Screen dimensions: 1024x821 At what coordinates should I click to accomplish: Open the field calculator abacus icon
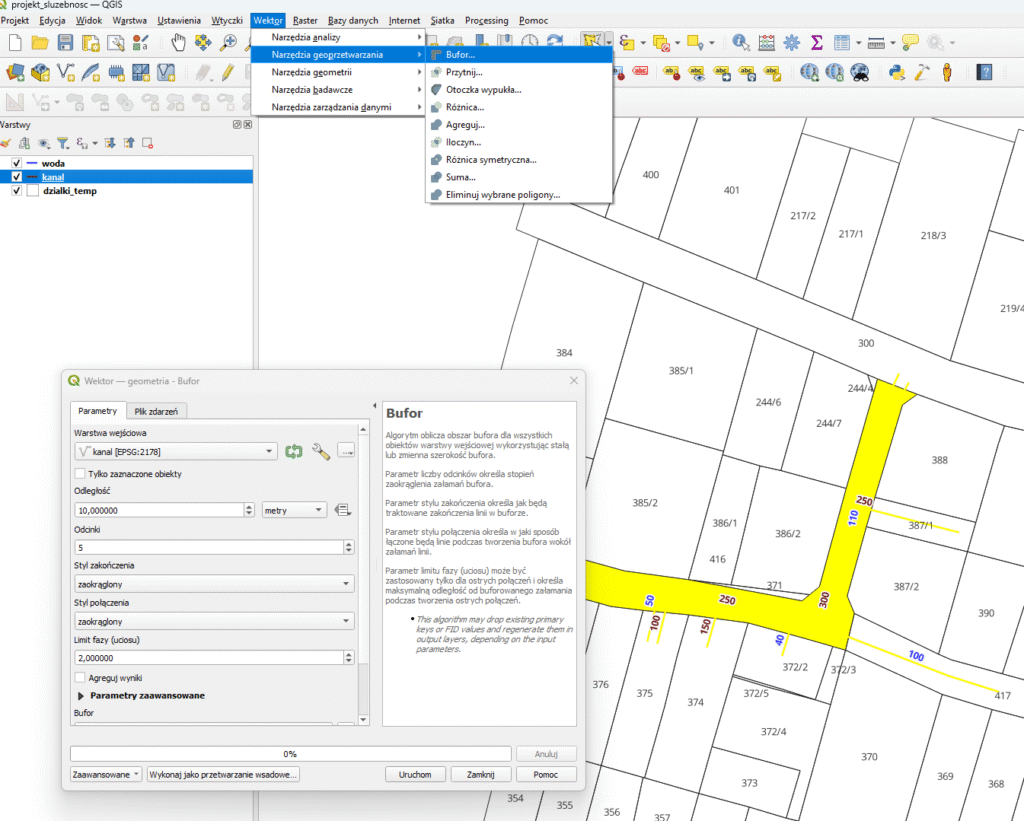766,42
